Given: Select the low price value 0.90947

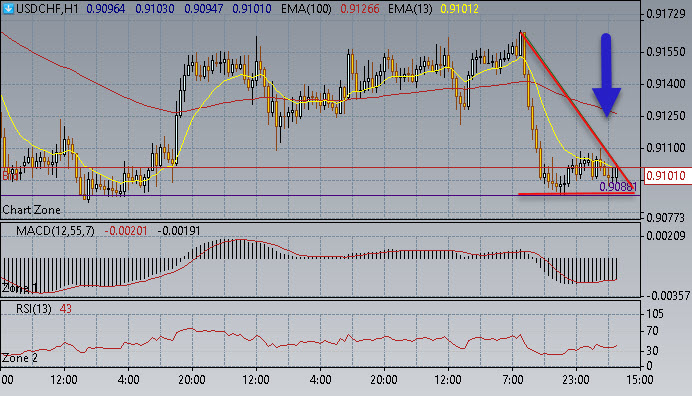Looking at the screenshot, I should tap(203, 8).
